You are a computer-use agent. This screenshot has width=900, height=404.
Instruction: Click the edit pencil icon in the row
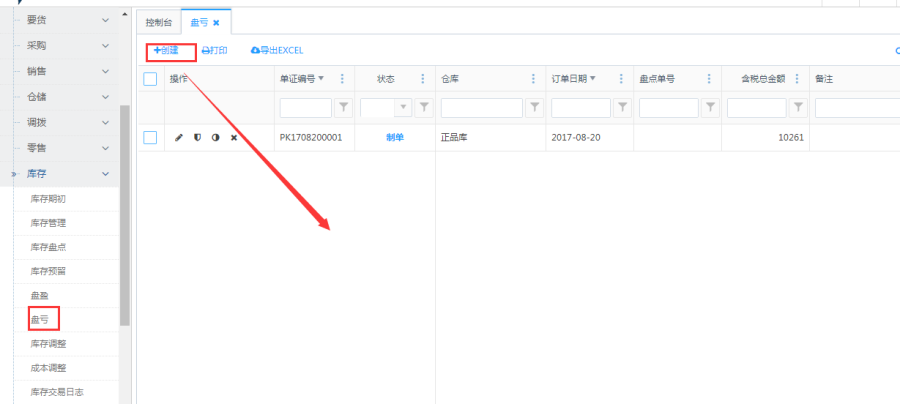pos(179,138)
